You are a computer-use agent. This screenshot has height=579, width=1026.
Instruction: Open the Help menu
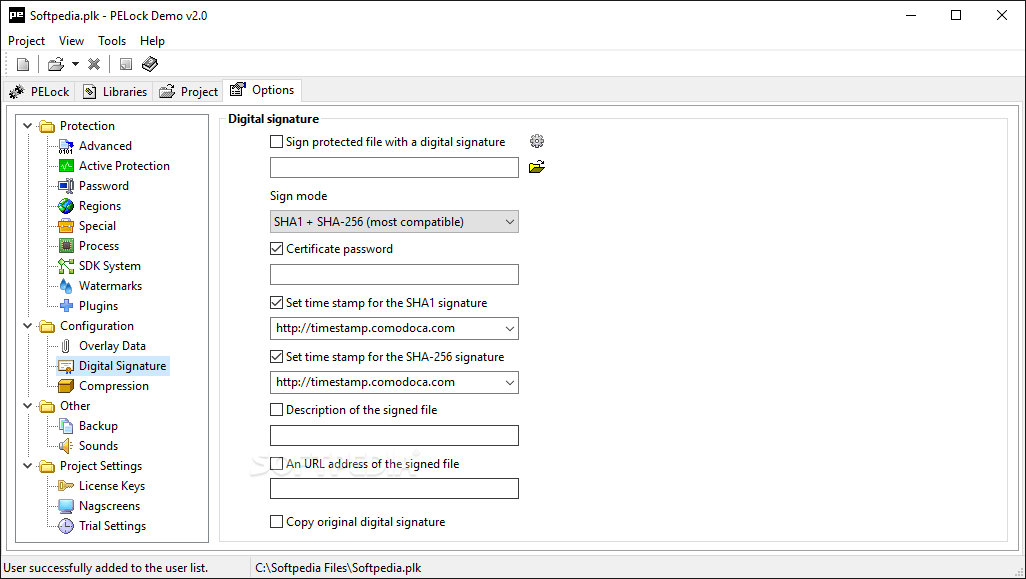click(x=152, y=41)
